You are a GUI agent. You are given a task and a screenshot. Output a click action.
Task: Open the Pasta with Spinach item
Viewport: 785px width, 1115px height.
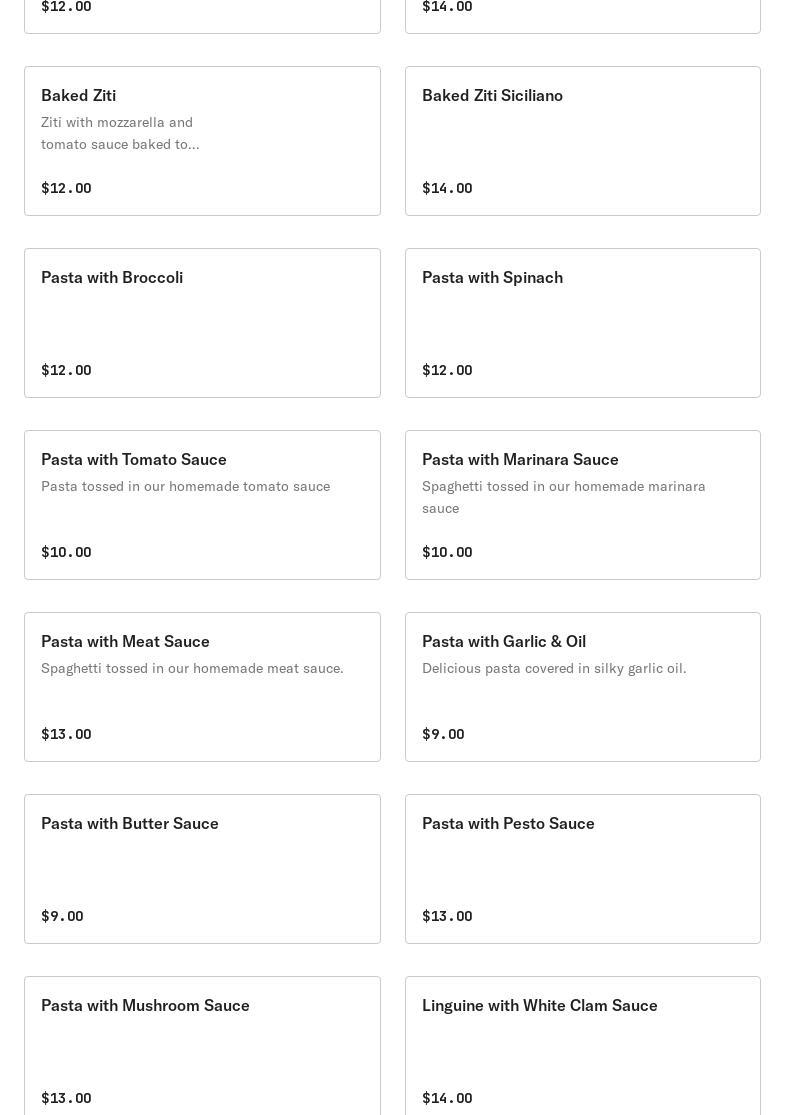point(582,323)
